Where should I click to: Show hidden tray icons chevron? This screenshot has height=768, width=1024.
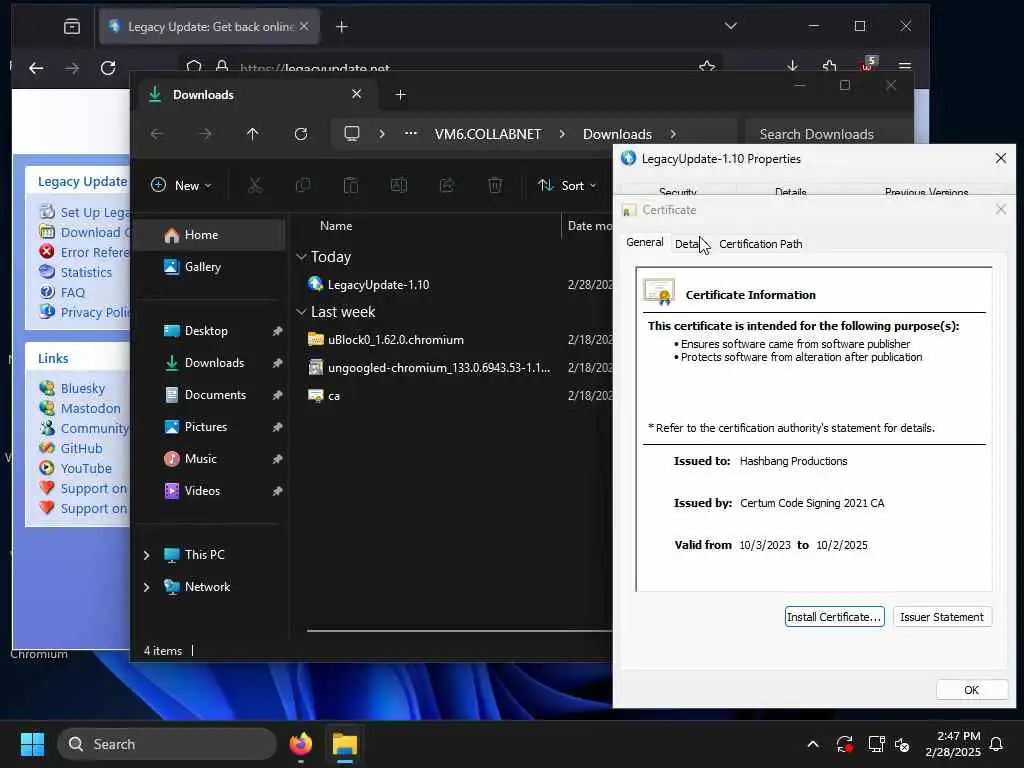pos(813,744)
